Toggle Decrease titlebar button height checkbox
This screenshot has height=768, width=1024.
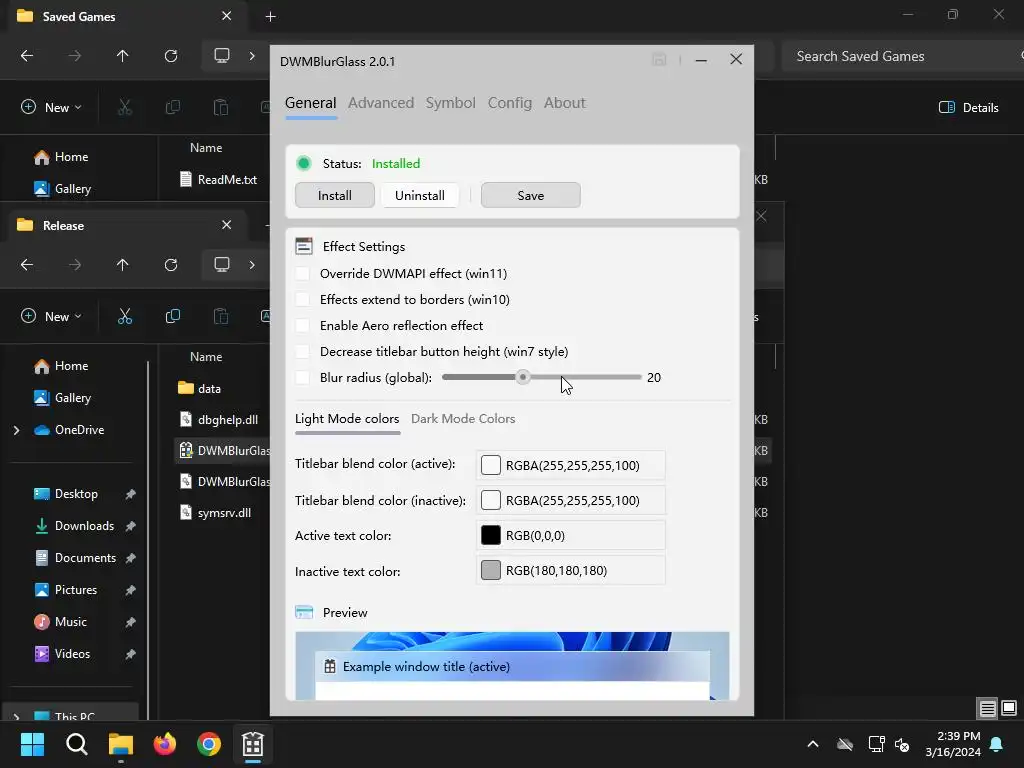tap(302, 351)
